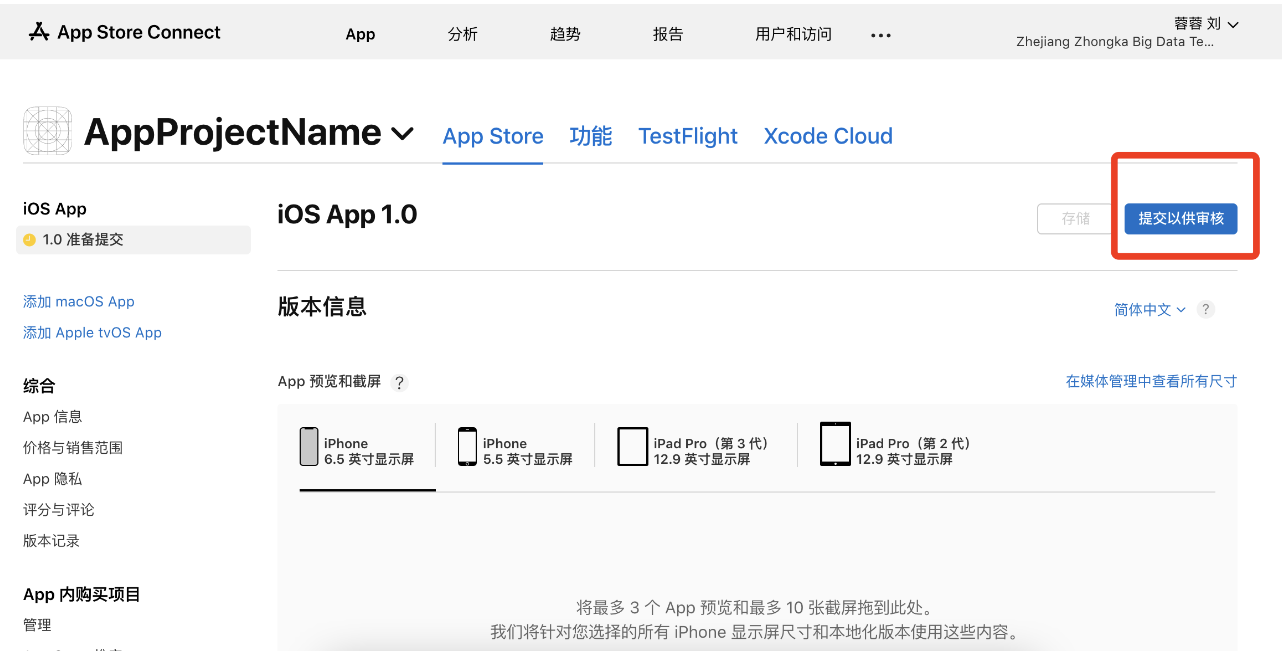The height and width of the screenshot is (668, 1282).
Task: Select 报告 in the top navigation
Action: pos(668,34)
